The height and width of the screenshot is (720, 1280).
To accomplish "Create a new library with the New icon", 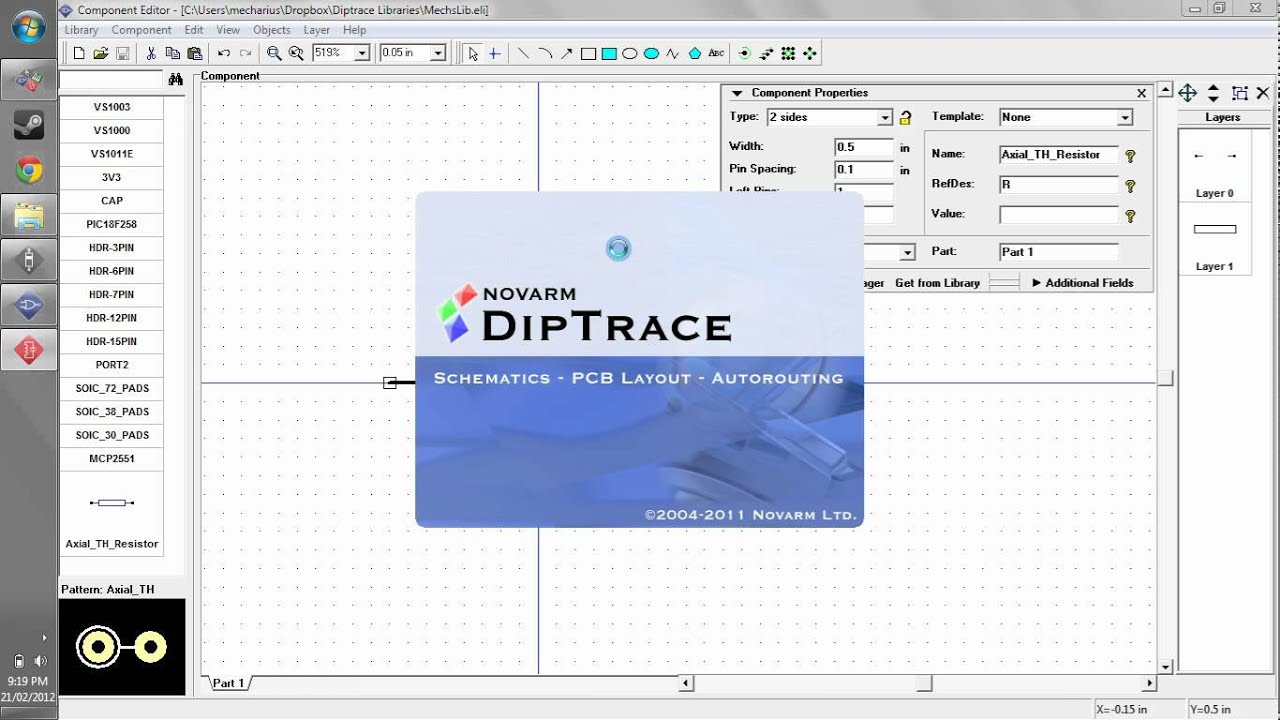I will click(79, 53).
